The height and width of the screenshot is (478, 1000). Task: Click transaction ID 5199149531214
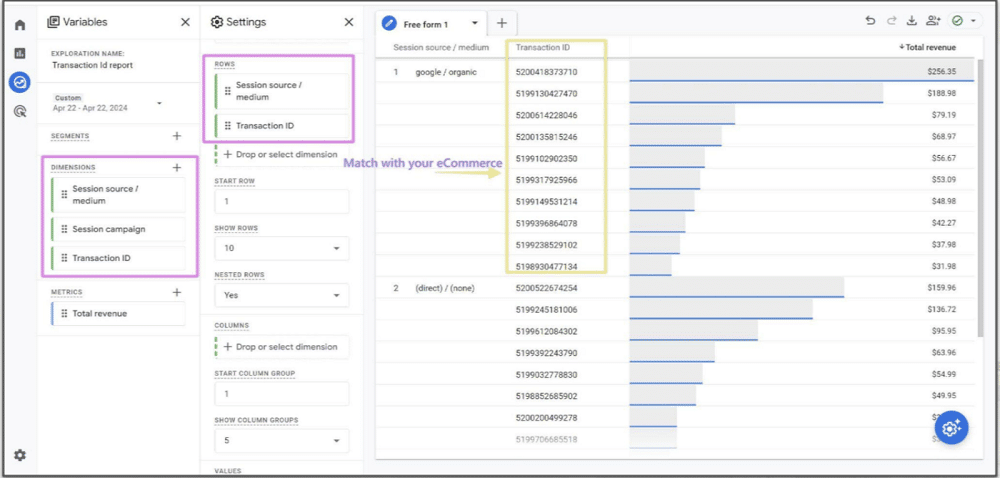click(547, 202)
